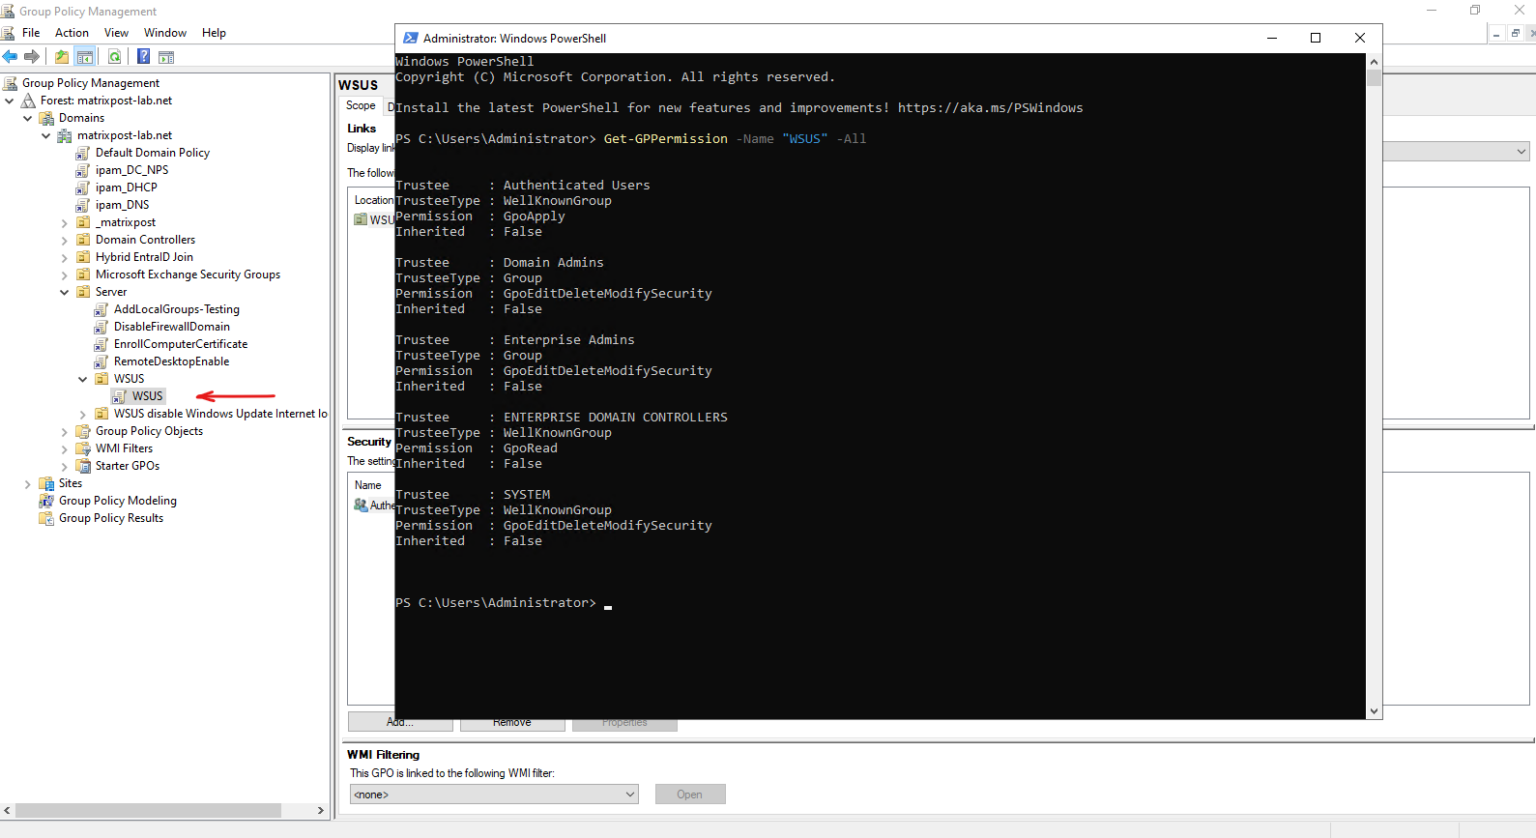Click the Domains folder icon in the tree
Viewport: 1536px width, 838px height.
pos(47,118)
